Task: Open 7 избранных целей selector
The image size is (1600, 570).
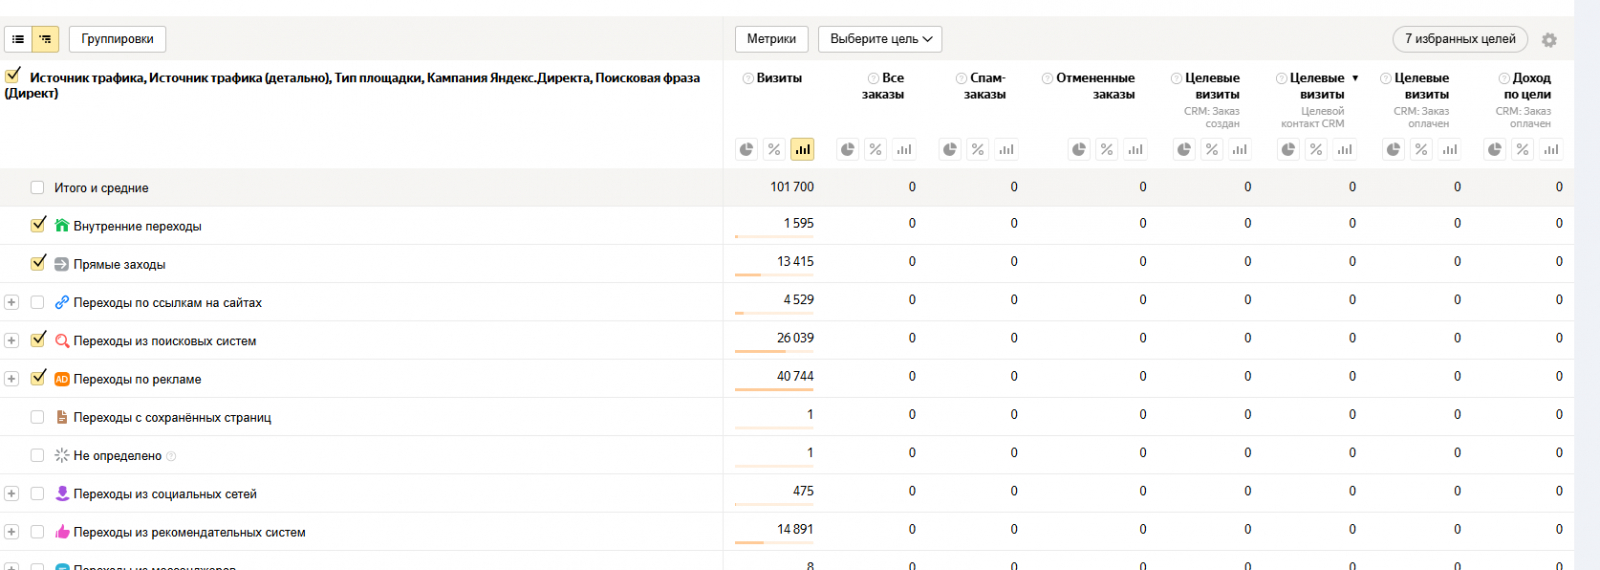Action: [x=1459, y=39]
